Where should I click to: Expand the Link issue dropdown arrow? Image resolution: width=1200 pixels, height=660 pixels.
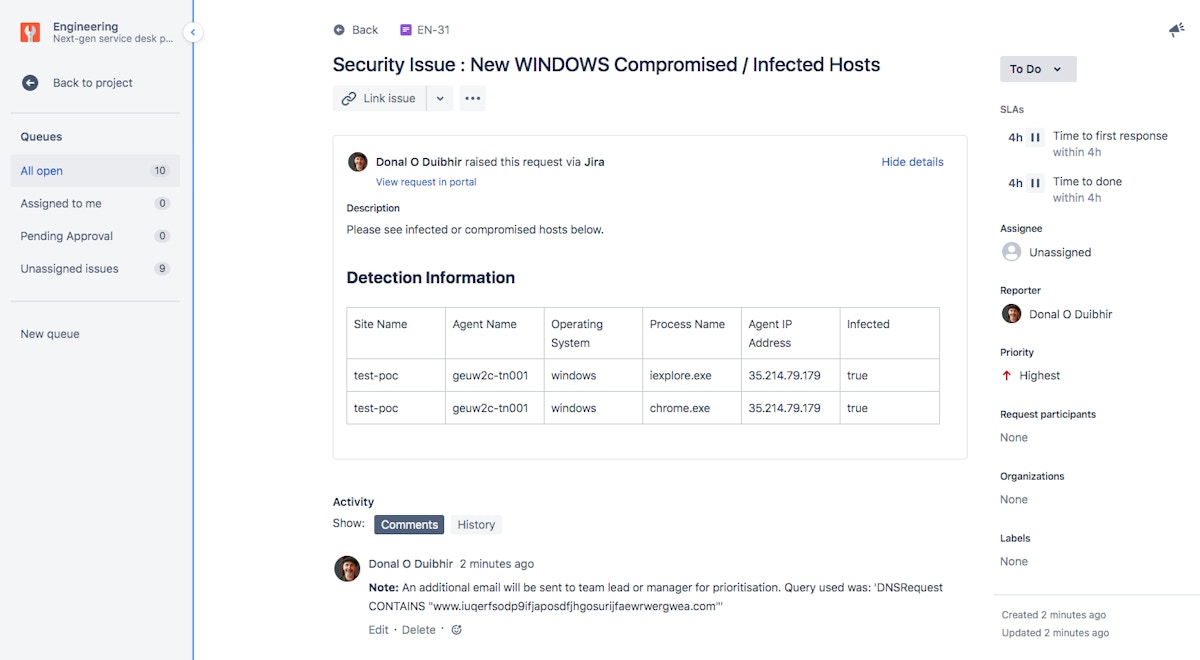[x=440, y=98]
